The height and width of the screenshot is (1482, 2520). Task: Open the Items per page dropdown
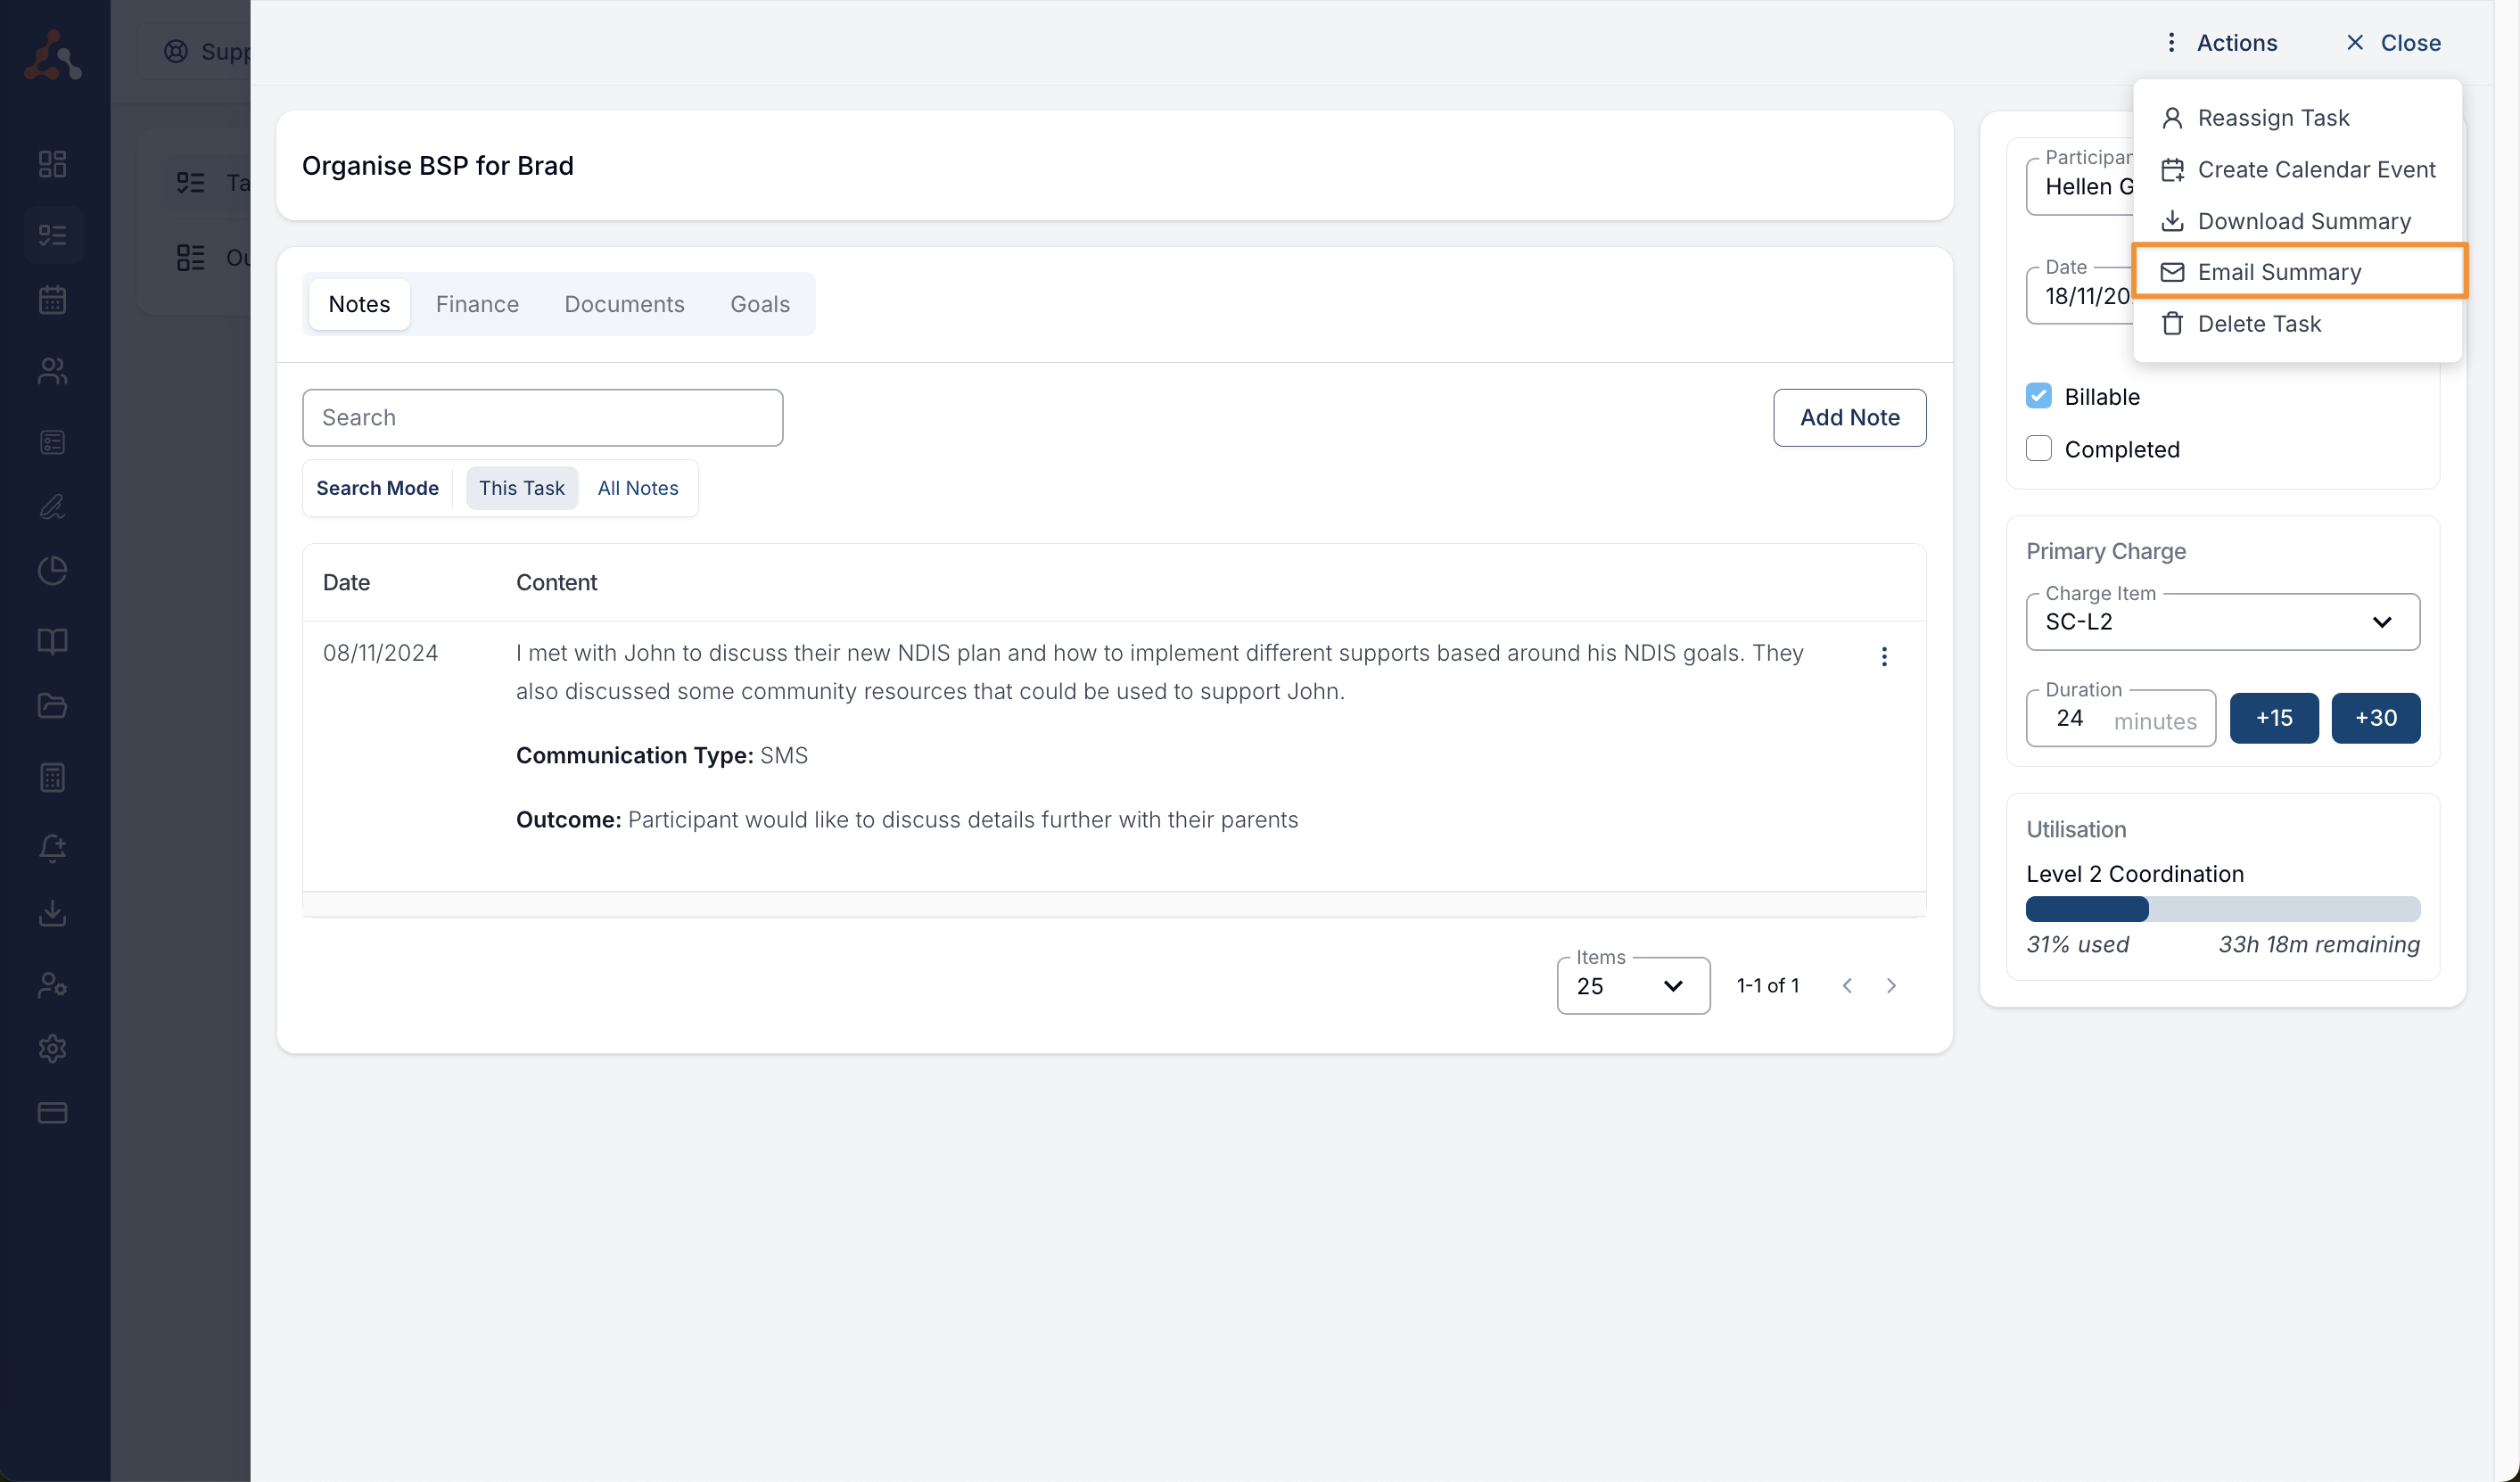[x=1632, y=986]
